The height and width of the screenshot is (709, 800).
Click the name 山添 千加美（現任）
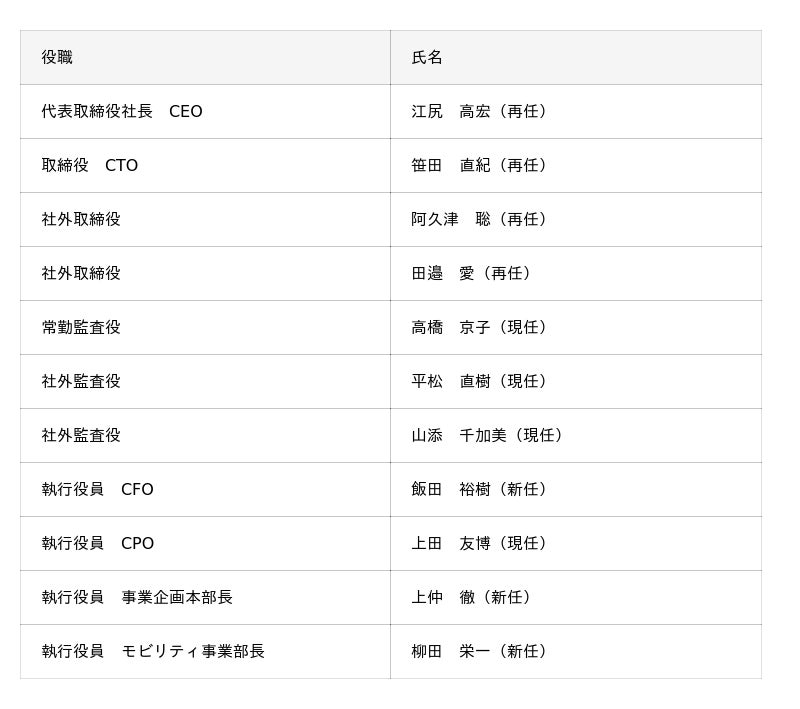coord(490,435)
